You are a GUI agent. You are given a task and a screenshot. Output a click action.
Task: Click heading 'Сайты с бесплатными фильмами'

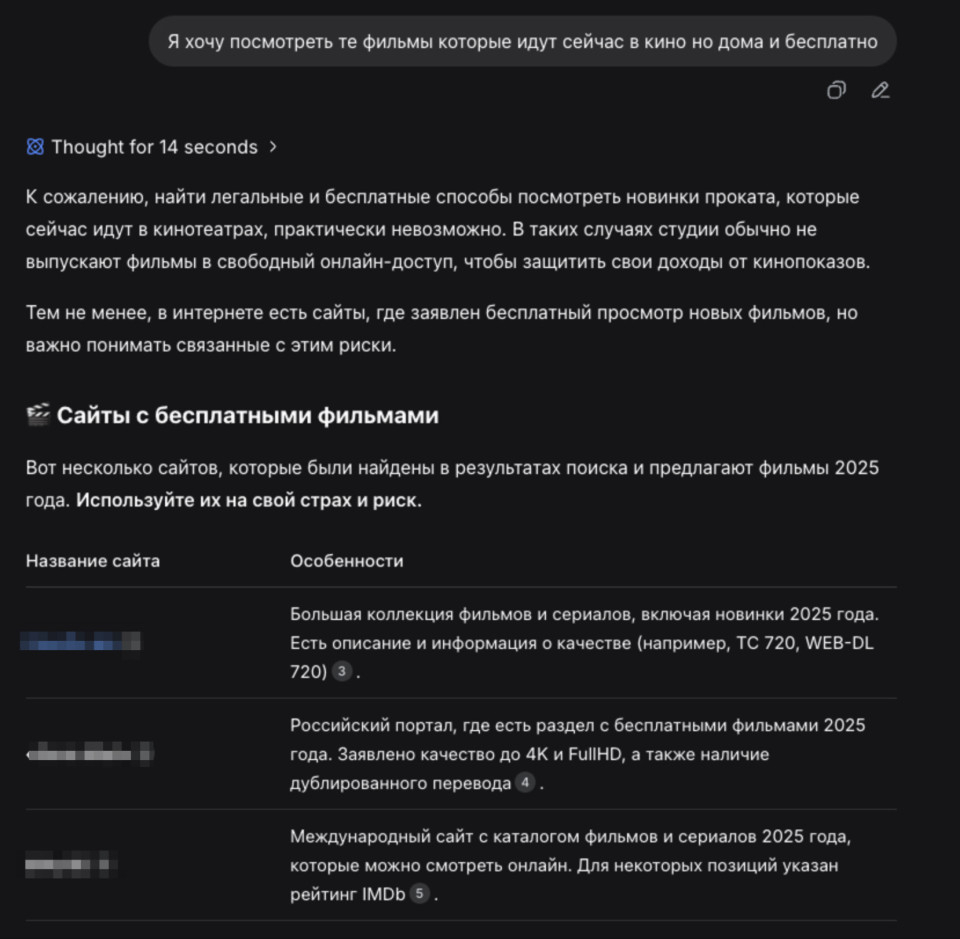point(247,415)
